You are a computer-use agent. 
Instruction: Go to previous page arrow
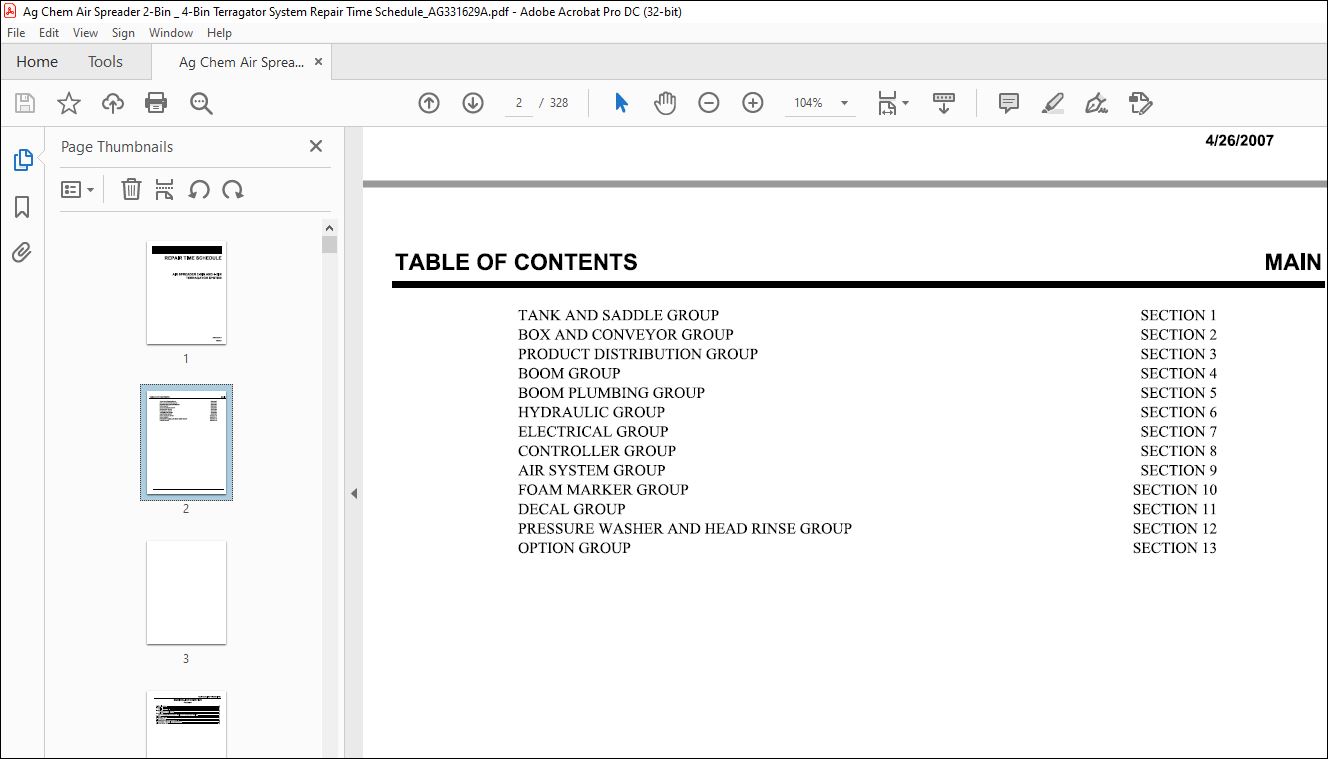(429, 103)
